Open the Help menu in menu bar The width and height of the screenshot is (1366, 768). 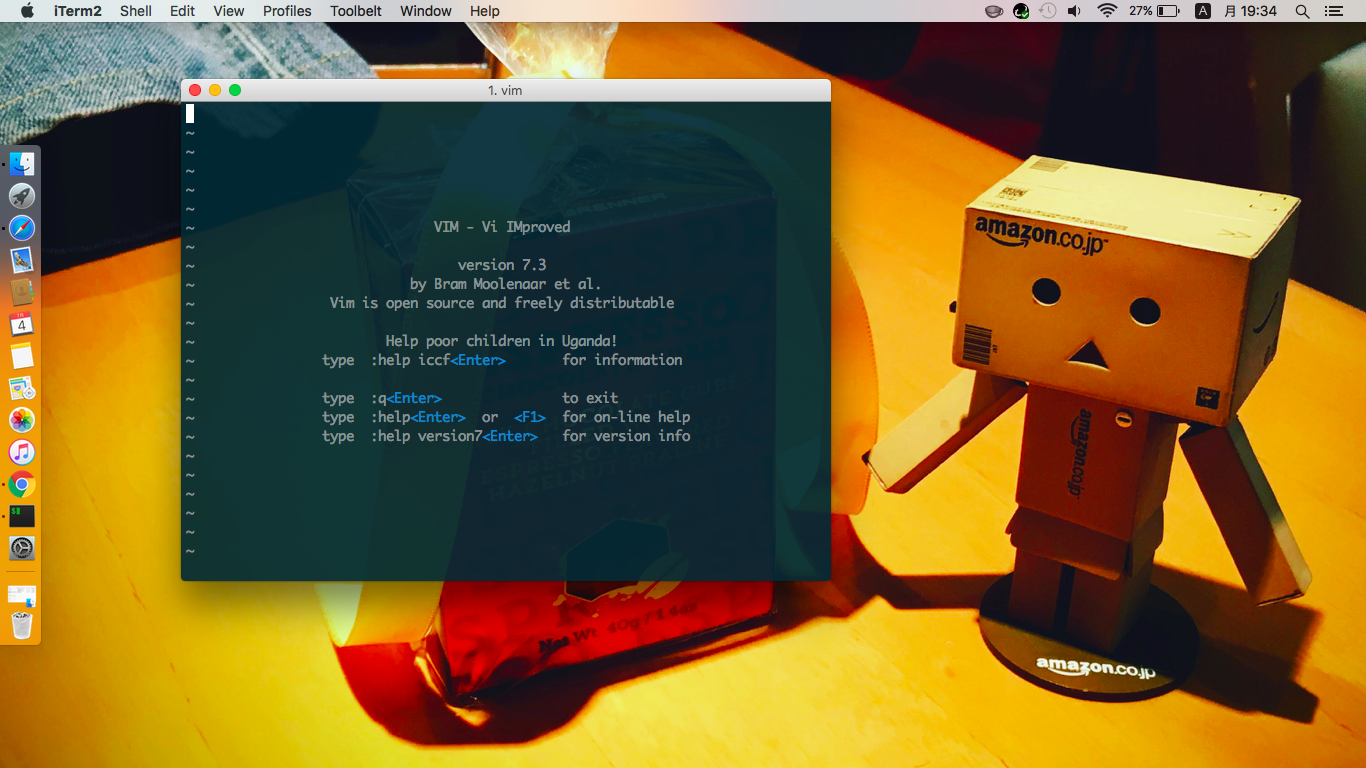point(485,11)
